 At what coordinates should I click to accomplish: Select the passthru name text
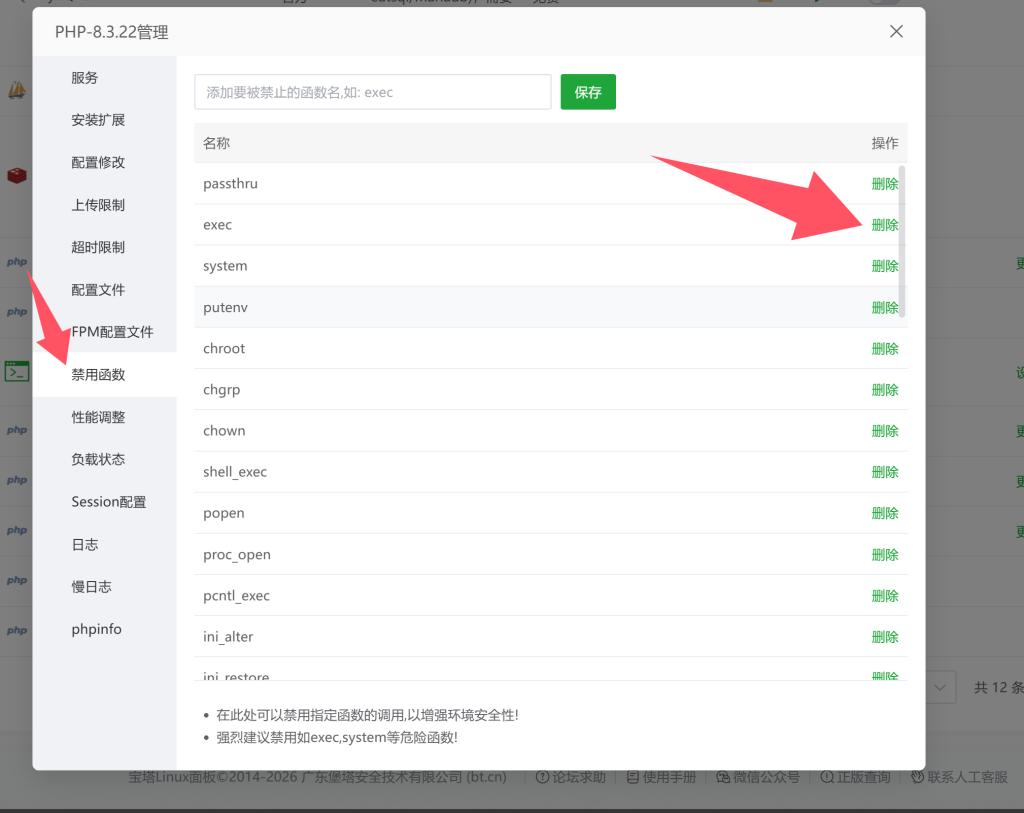[x=231, y=184]
